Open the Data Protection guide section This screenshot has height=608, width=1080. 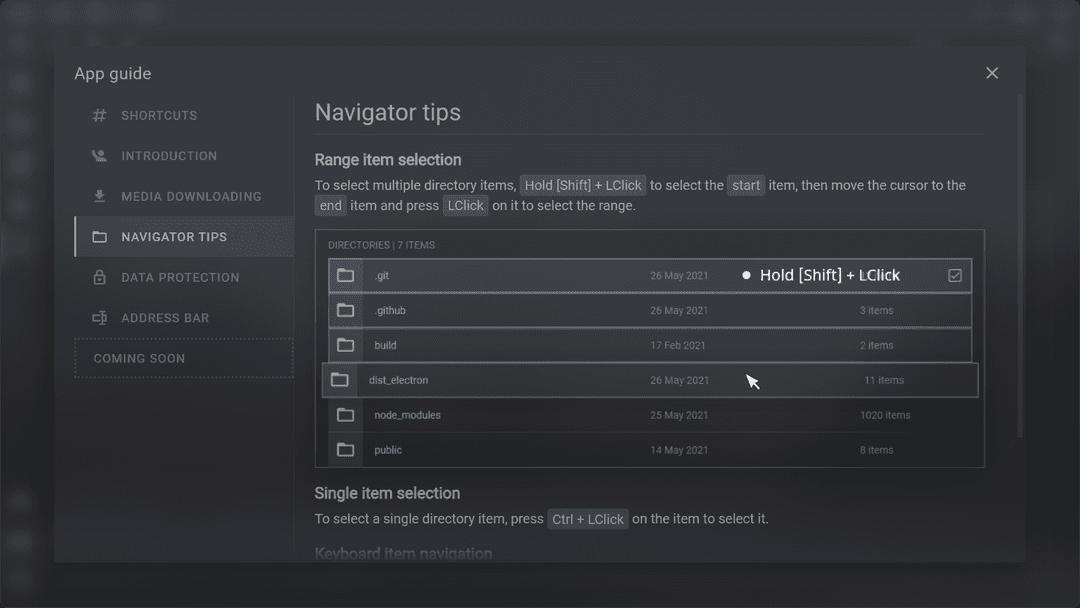pos(180,277)
